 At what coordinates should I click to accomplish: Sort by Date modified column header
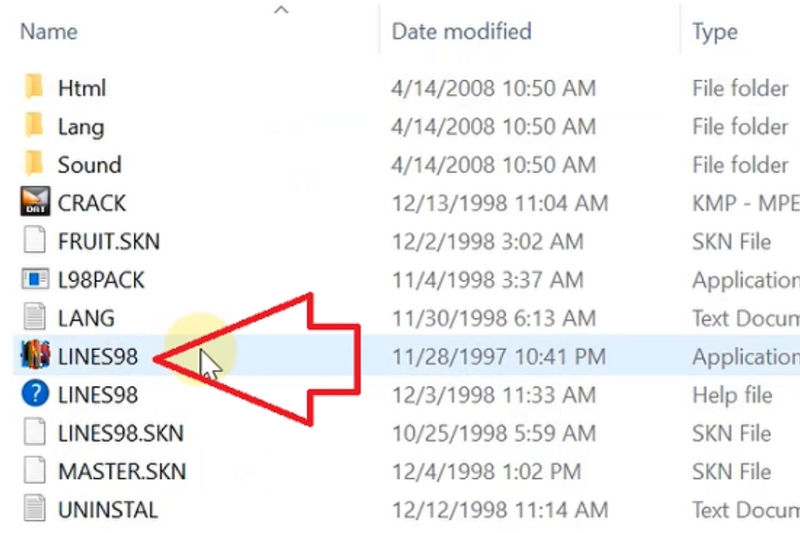click(x=461, y=31)
